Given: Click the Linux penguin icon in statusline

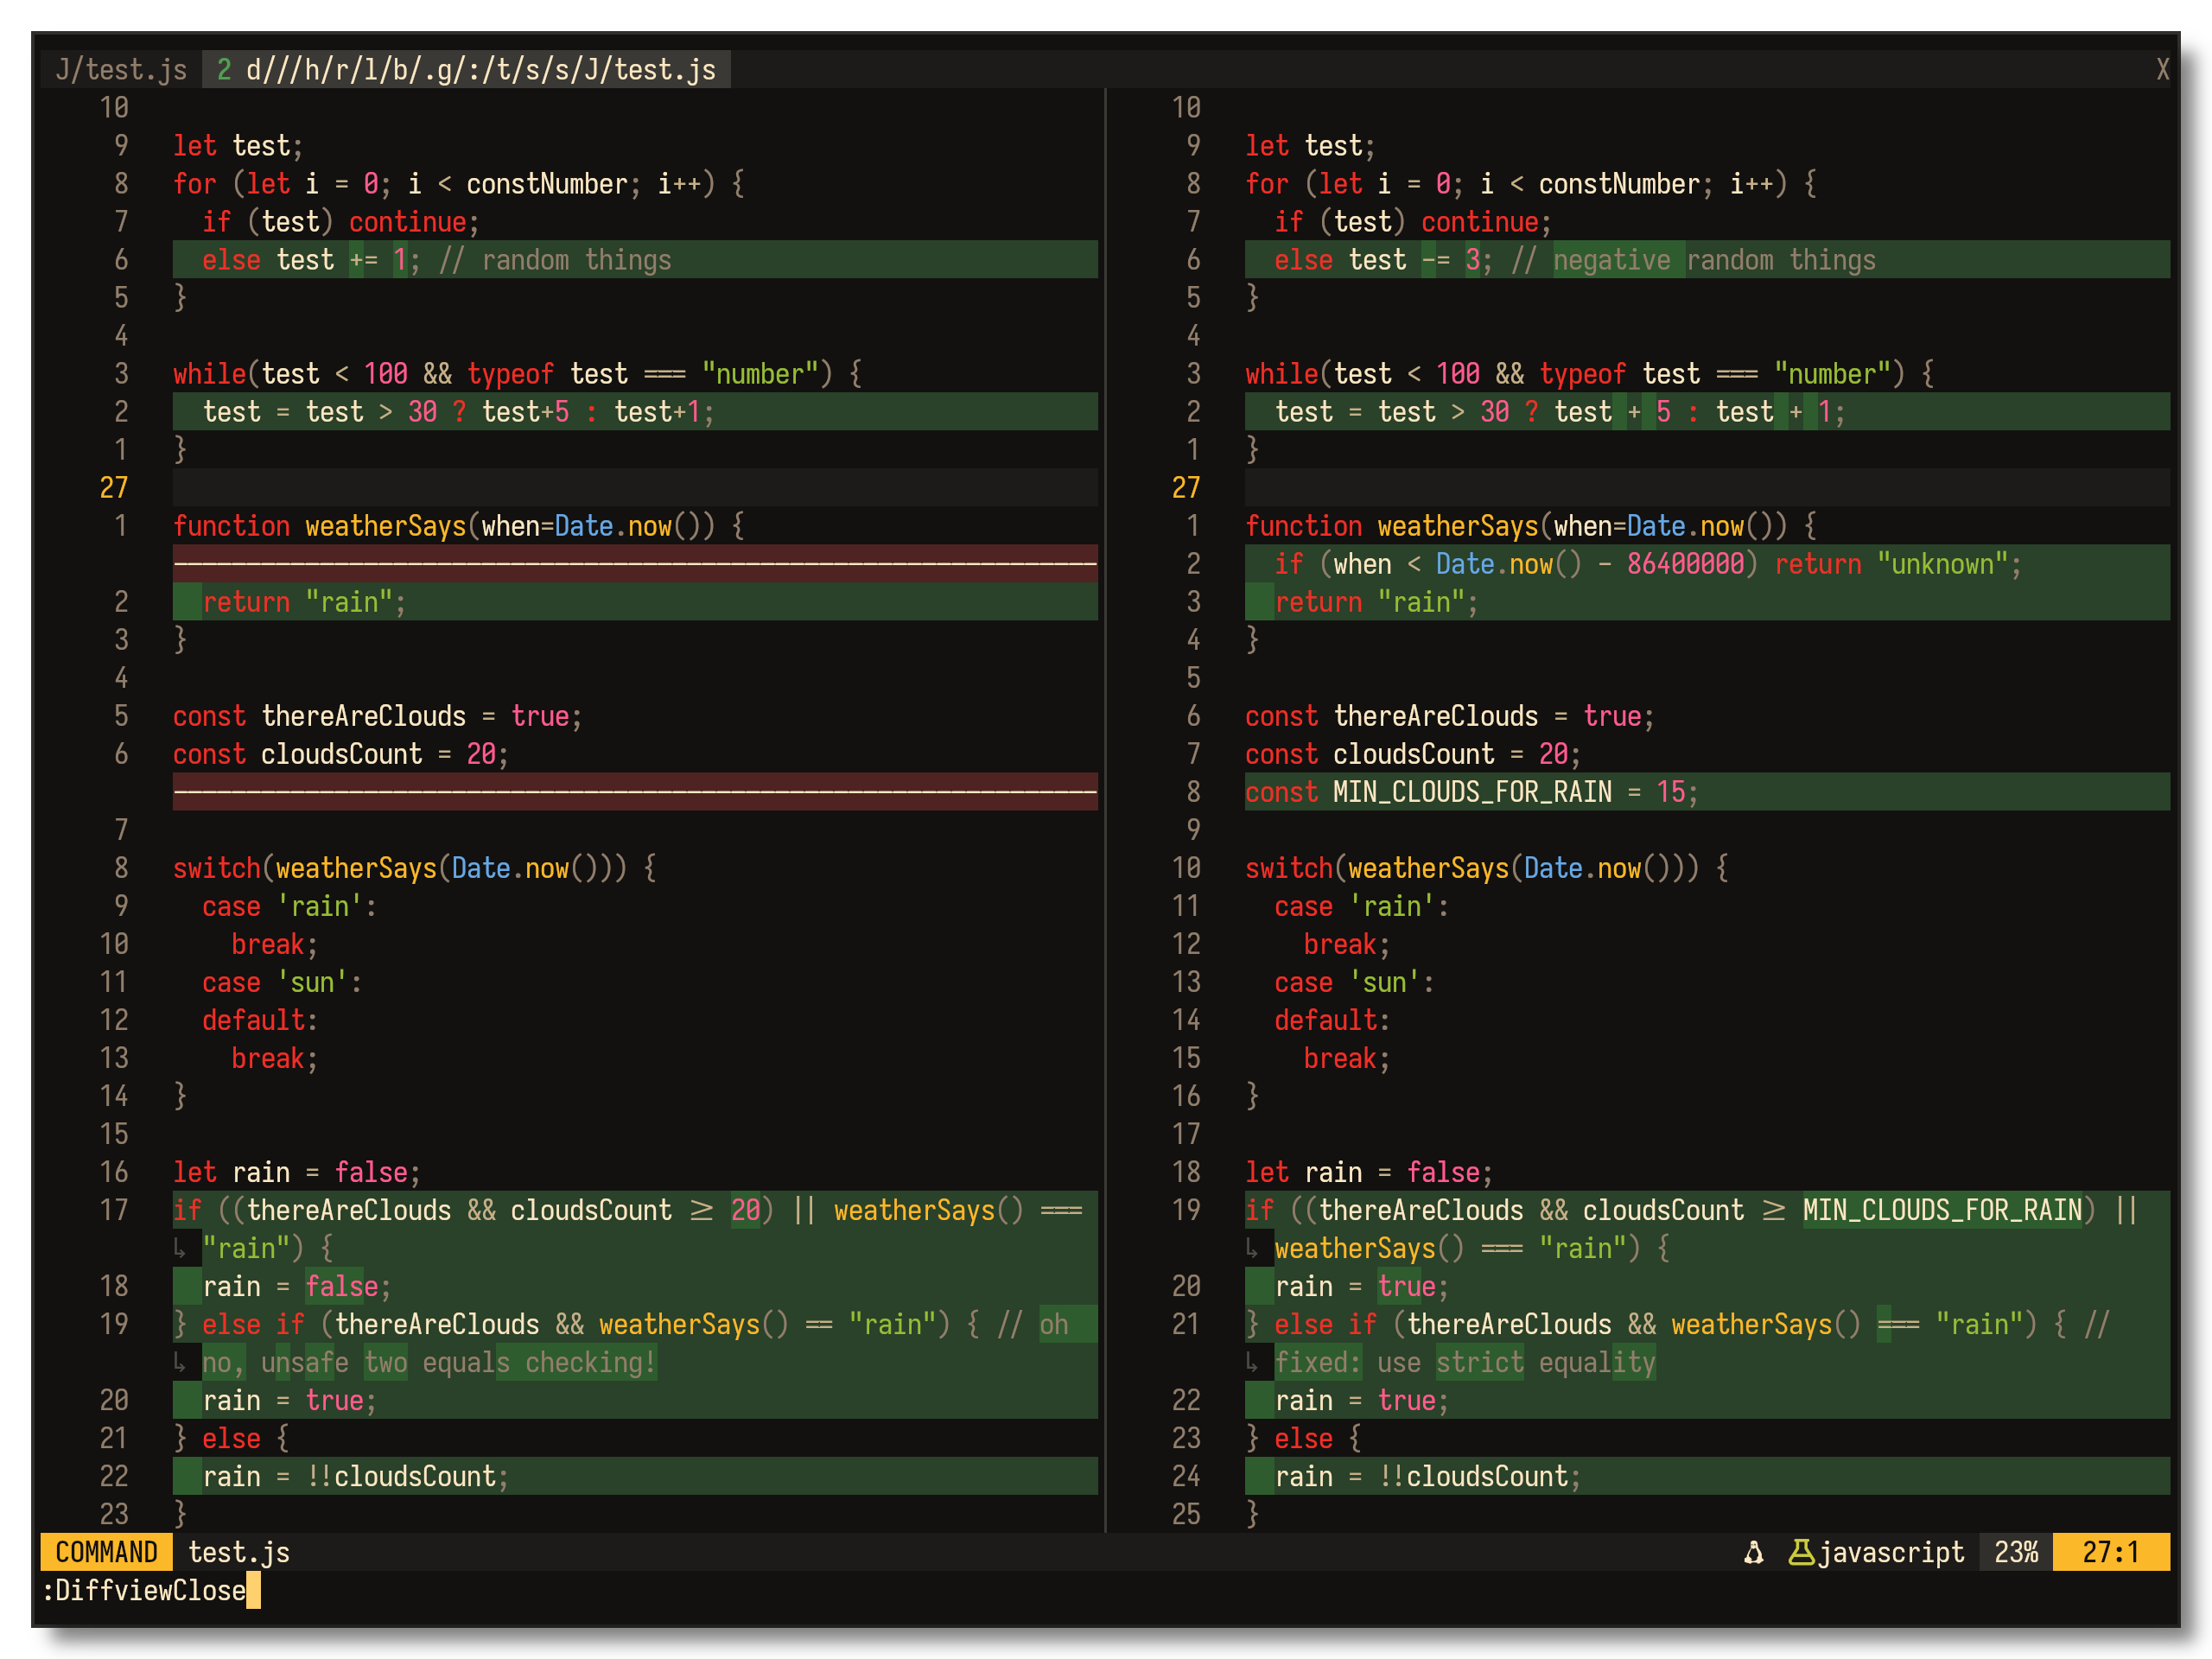Looking at the screenshot, I should click(1753, 1552).
